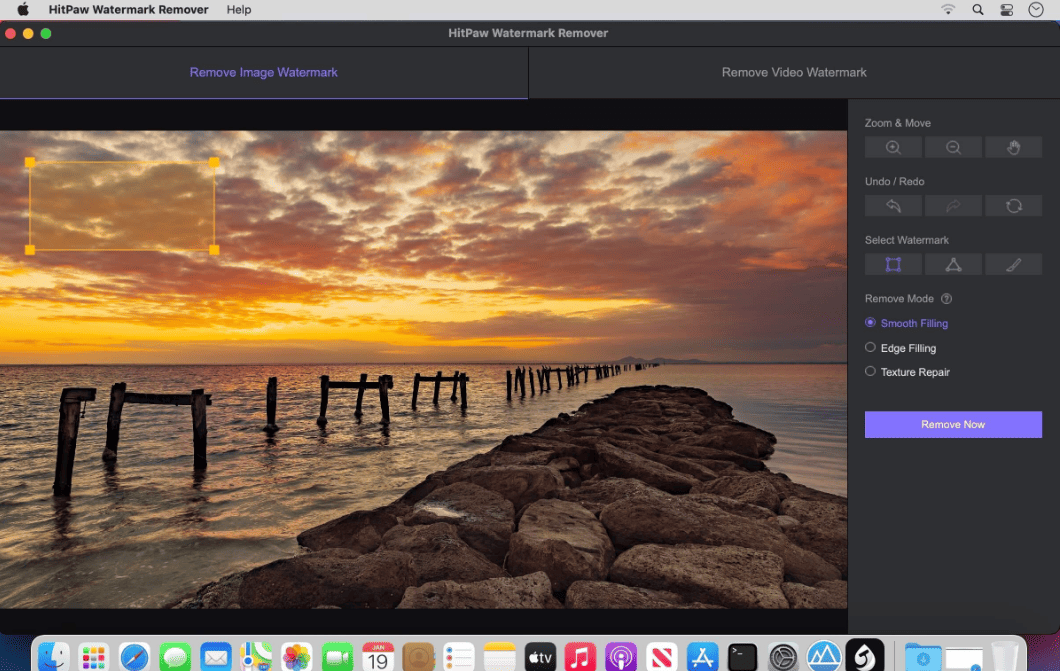
Task: Open Photos from the dock
Action: pos(297,656)
